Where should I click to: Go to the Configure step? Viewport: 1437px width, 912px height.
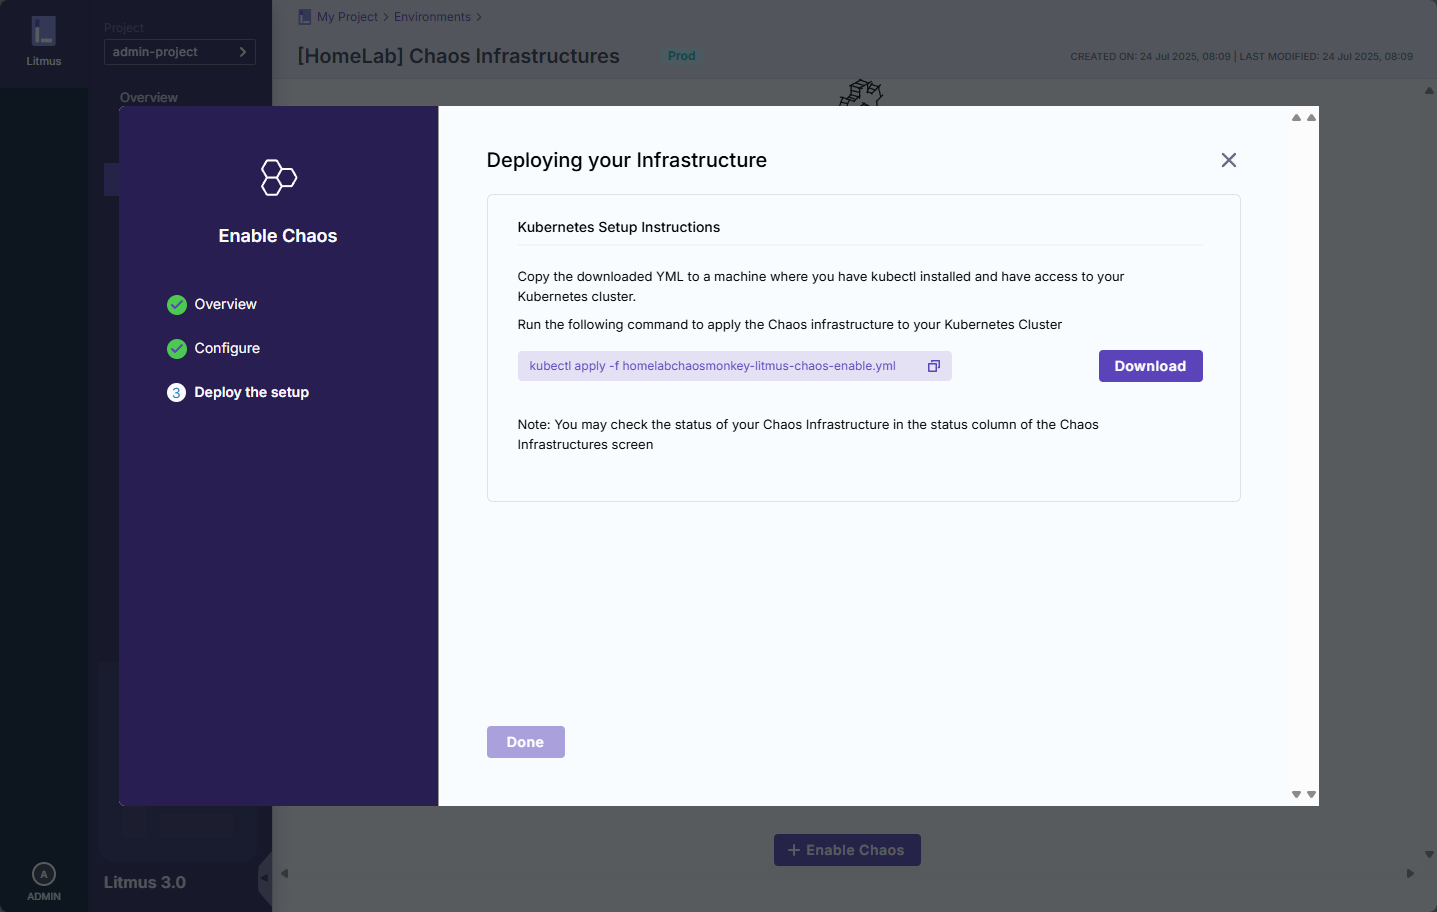[x=227, y=349]
